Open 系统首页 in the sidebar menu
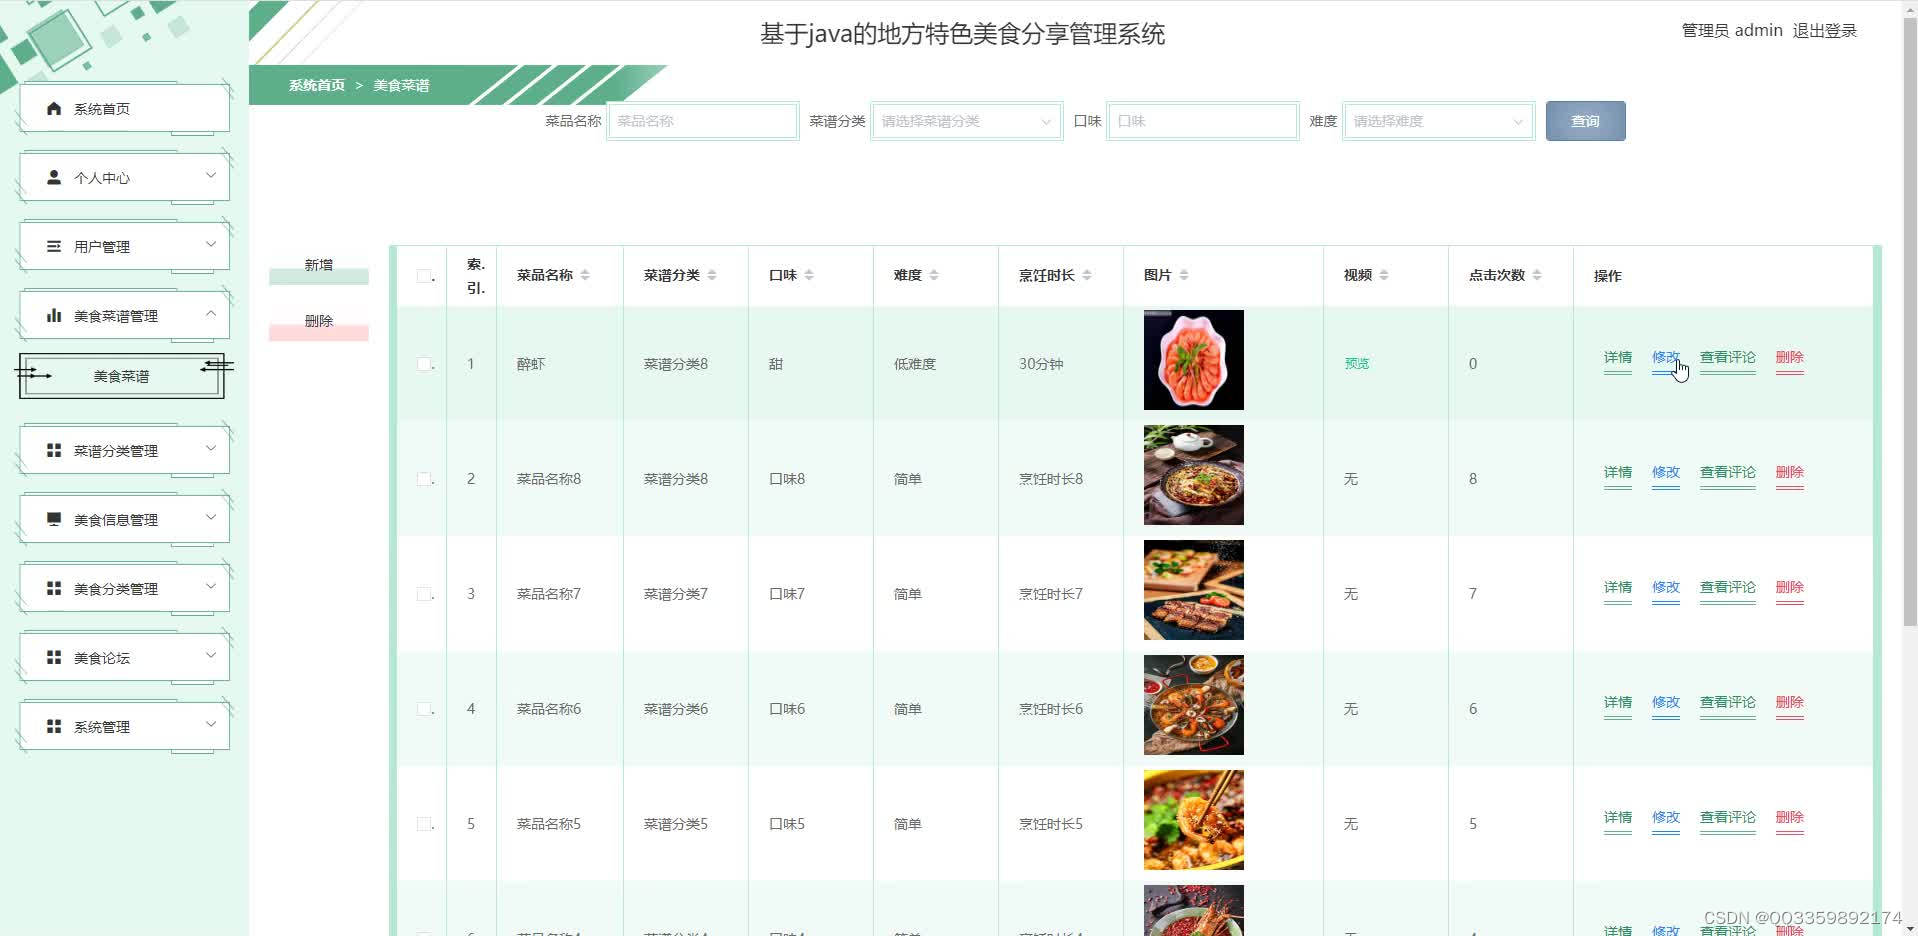This screenshot has width=1918, height=936. tap(124, 108)
